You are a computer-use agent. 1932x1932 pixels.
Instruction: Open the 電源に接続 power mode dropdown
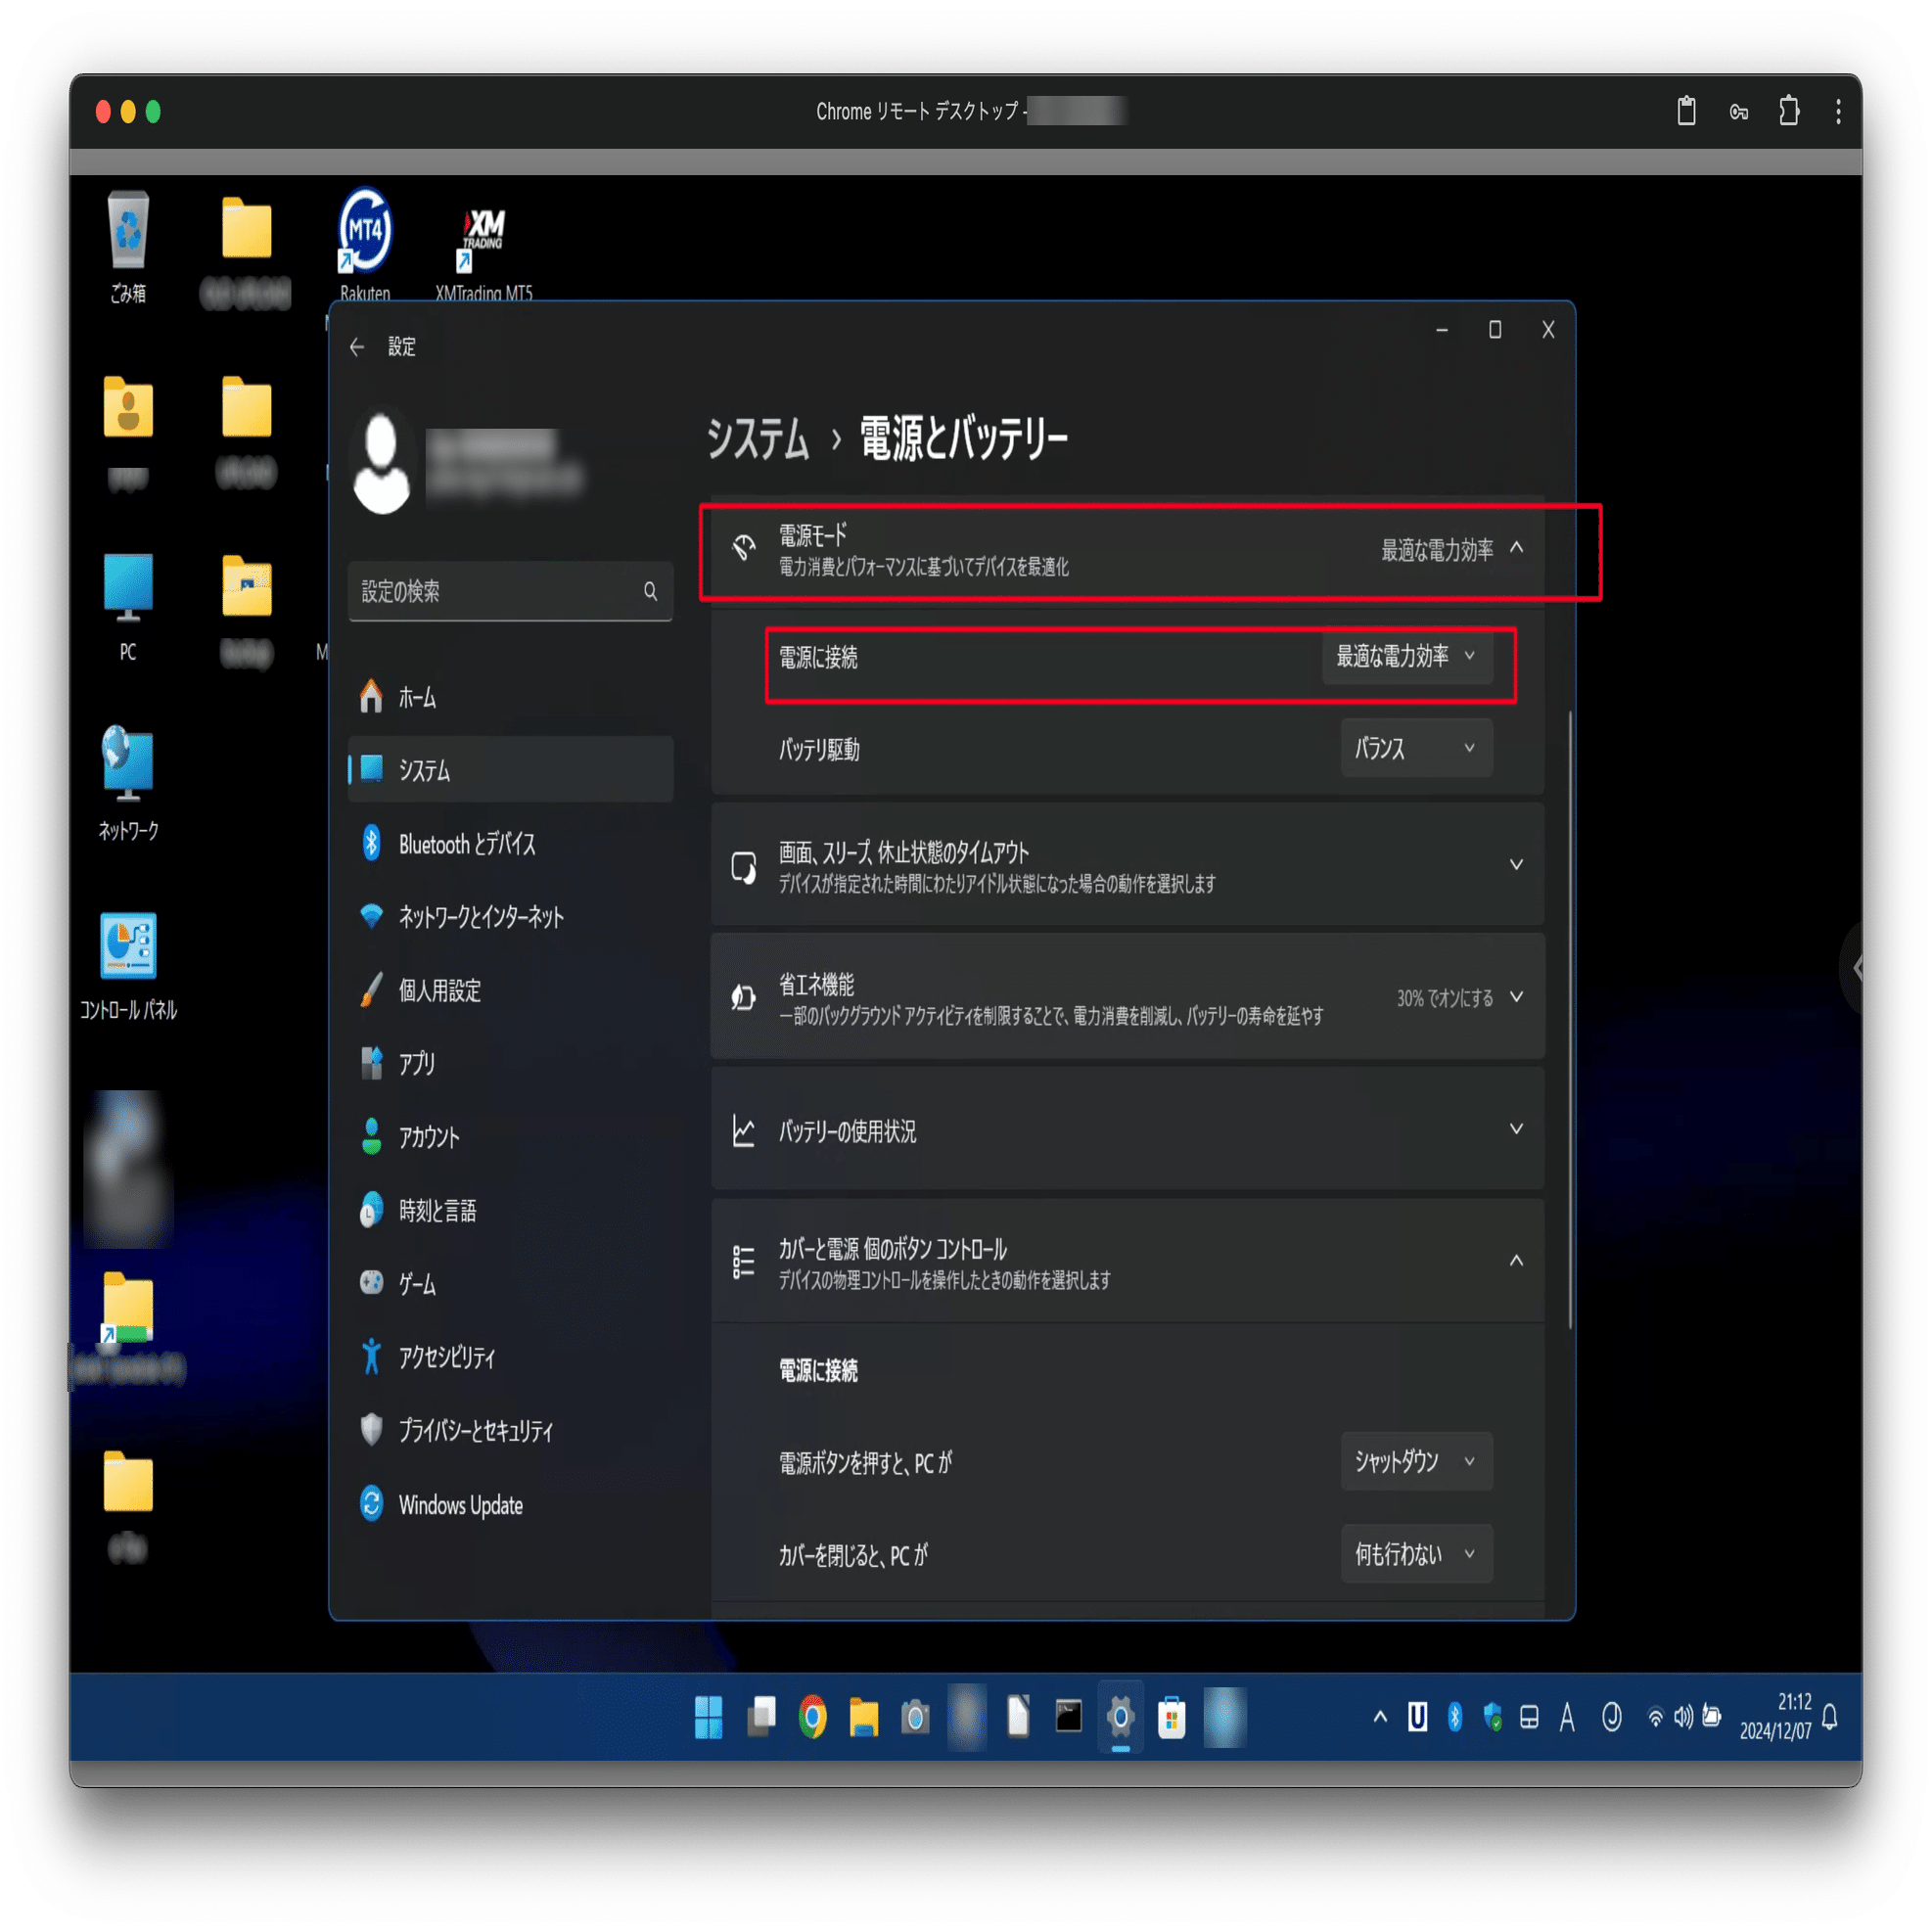tap(1406, 656)
